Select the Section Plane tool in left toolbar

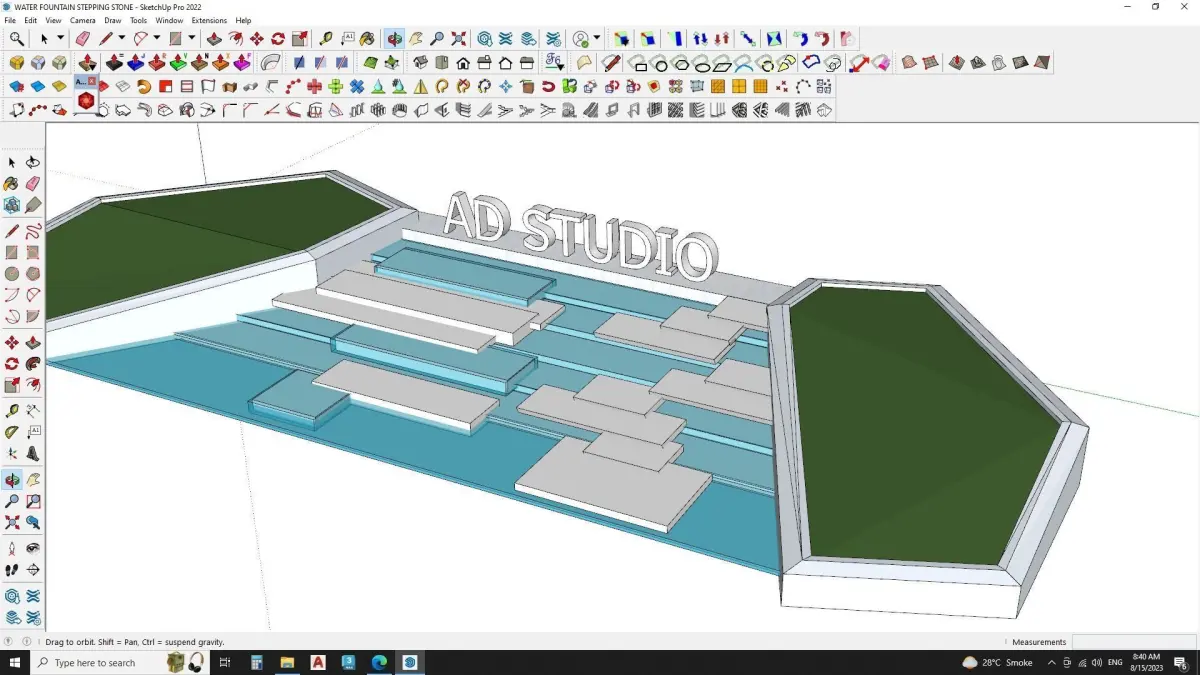click(33, 570)
